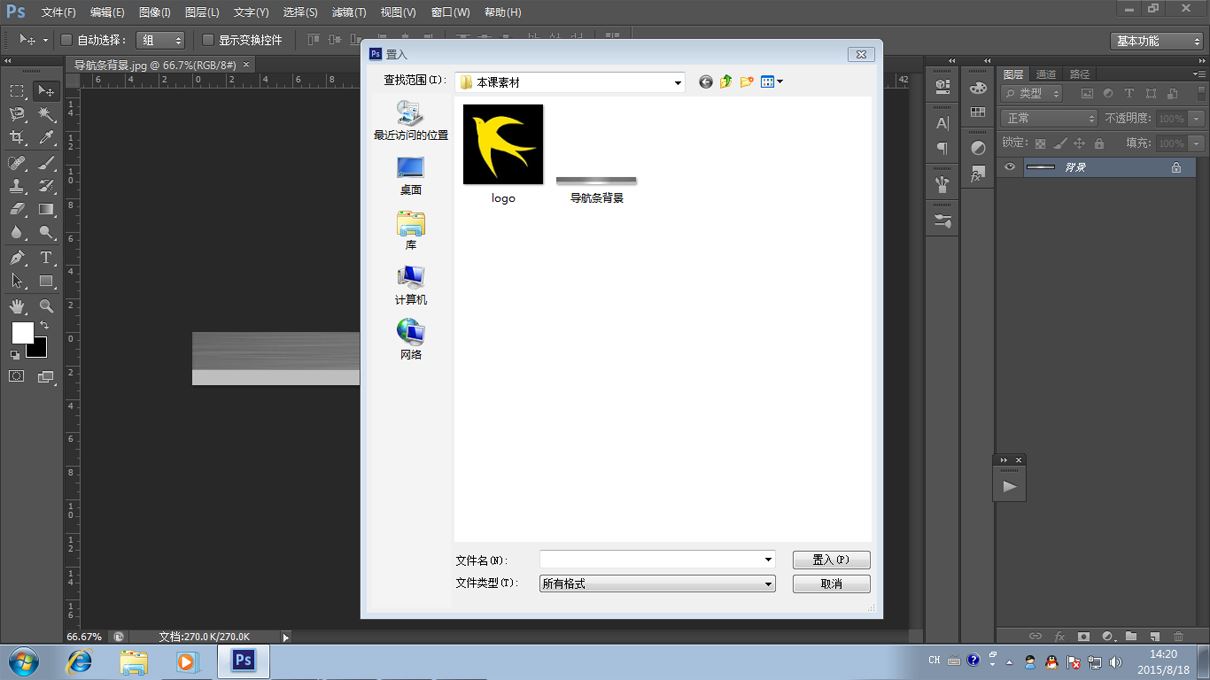Open Network location in dialog sidebar
The height and width of the screenshot is (680, 1210).
coord(410,340)
